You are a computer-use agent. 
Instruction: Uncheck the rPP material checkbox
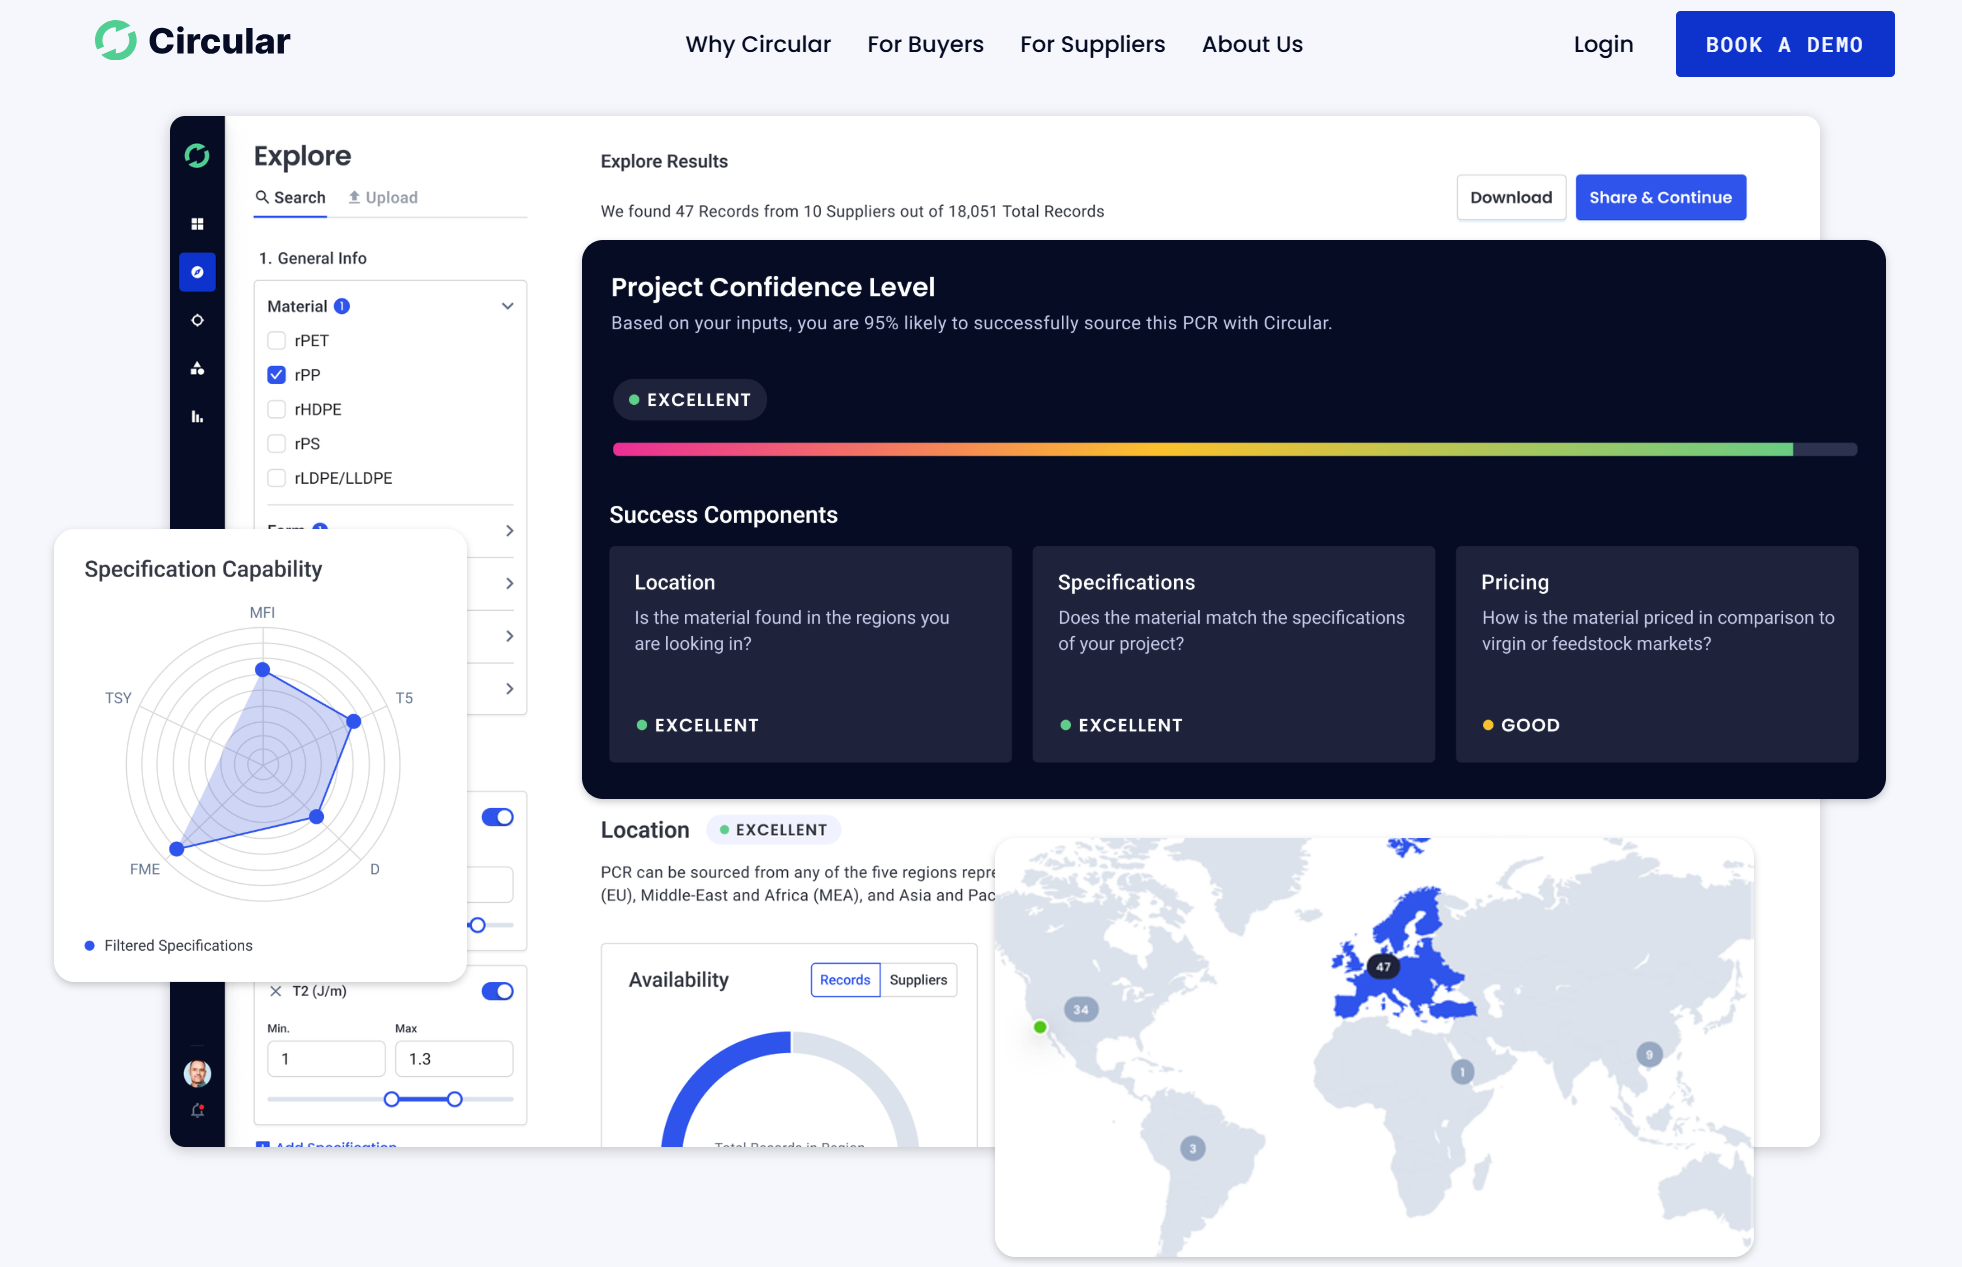tap(277, 375)
